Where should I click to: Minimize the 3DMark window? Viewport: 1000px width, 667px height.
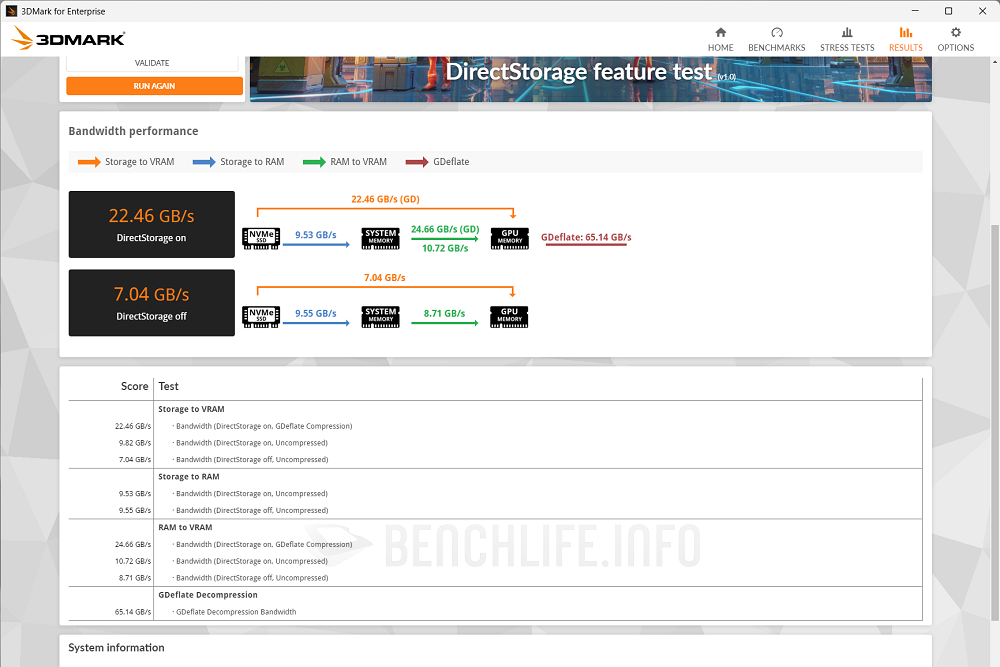click(915, 11)
